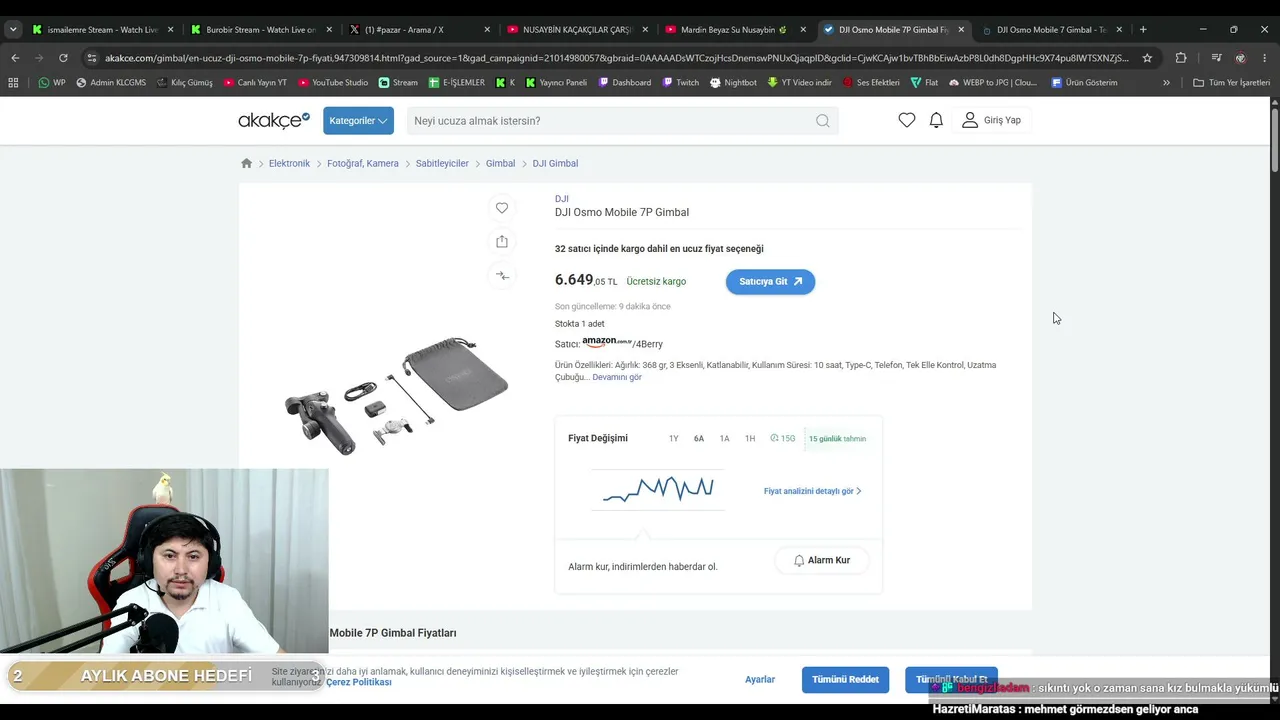Open the Fotoğraf, Kamera breadcrumb link
1280x720 pixels.
pos(363,163)
